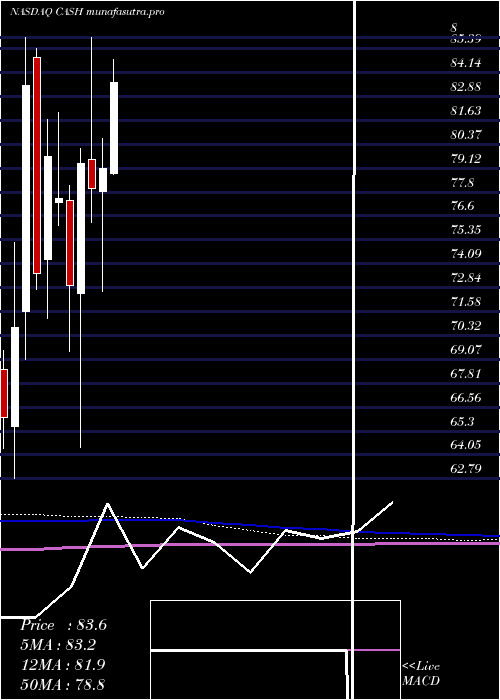This screenshot has height=700, width=500.
Task: Select the 82.88 price axis label
Action: (466, 87)
